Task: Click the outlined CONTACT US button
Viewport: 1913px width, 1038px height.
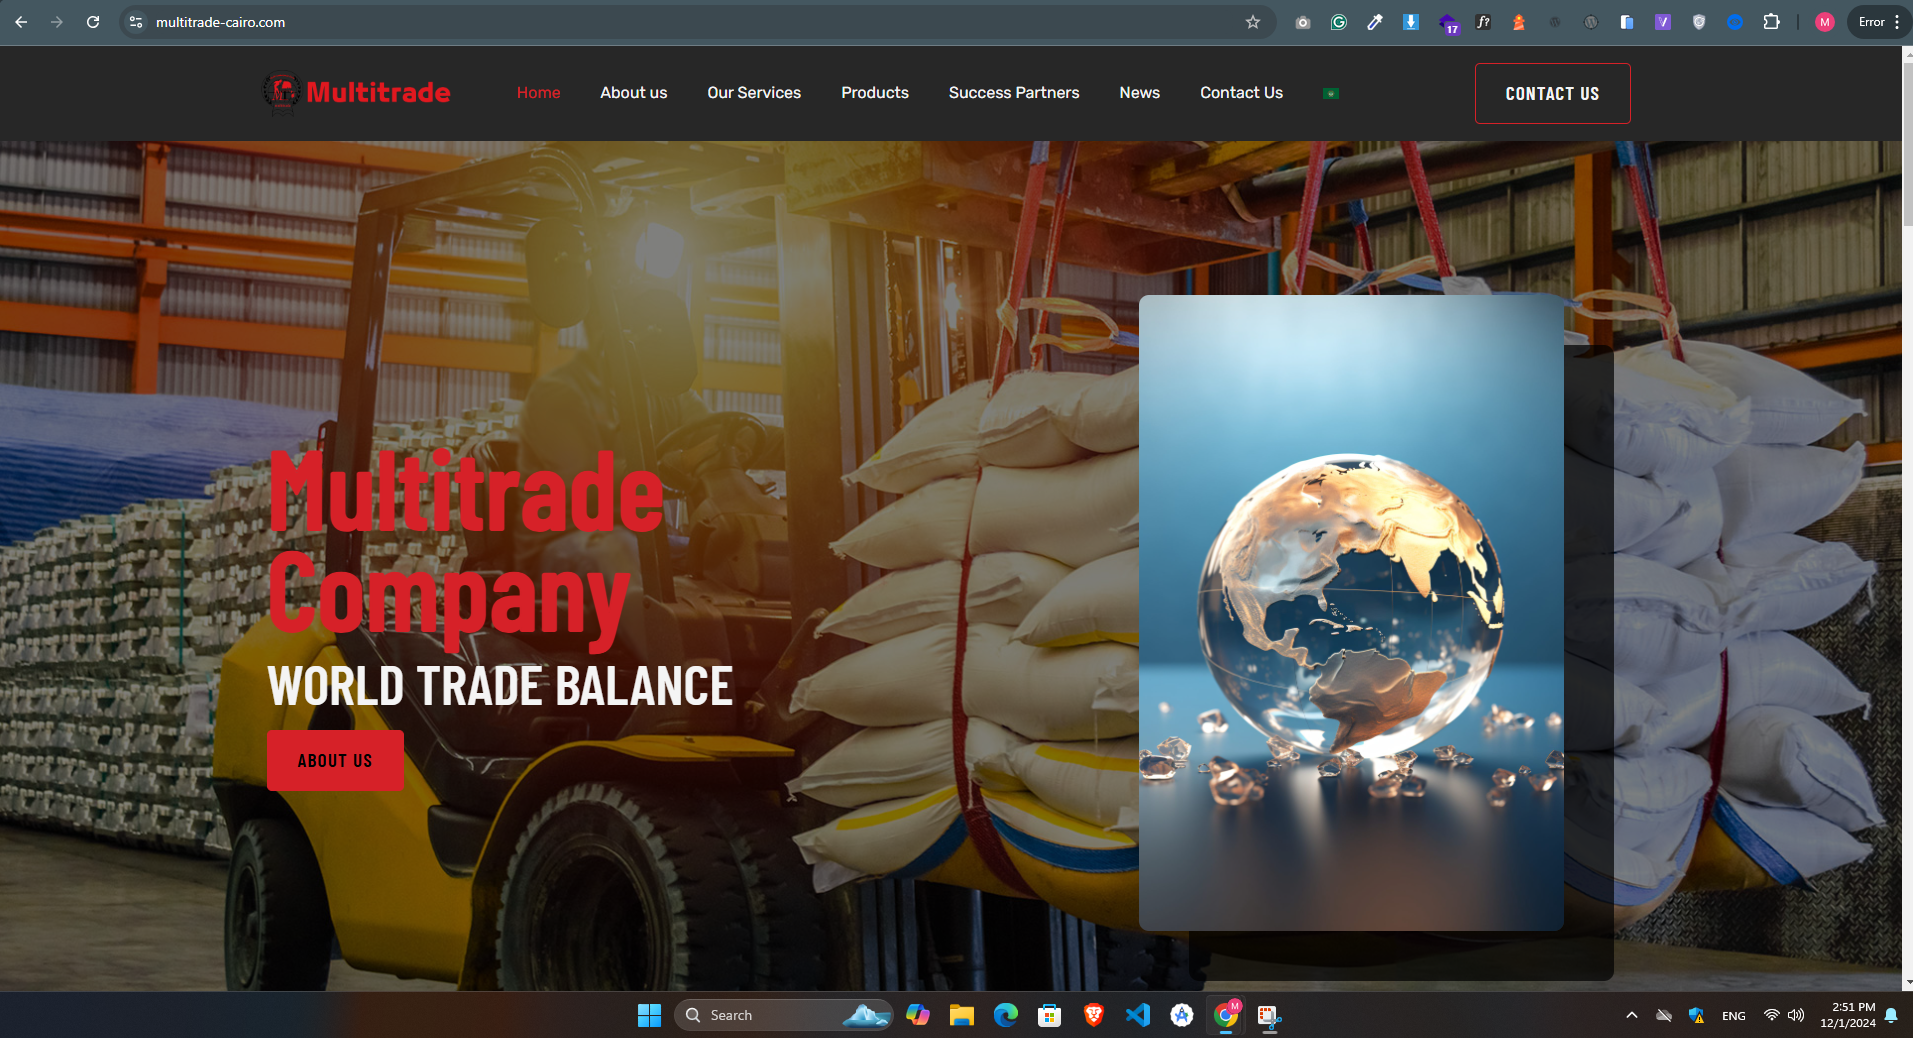Action: [x=1551, y=94]
